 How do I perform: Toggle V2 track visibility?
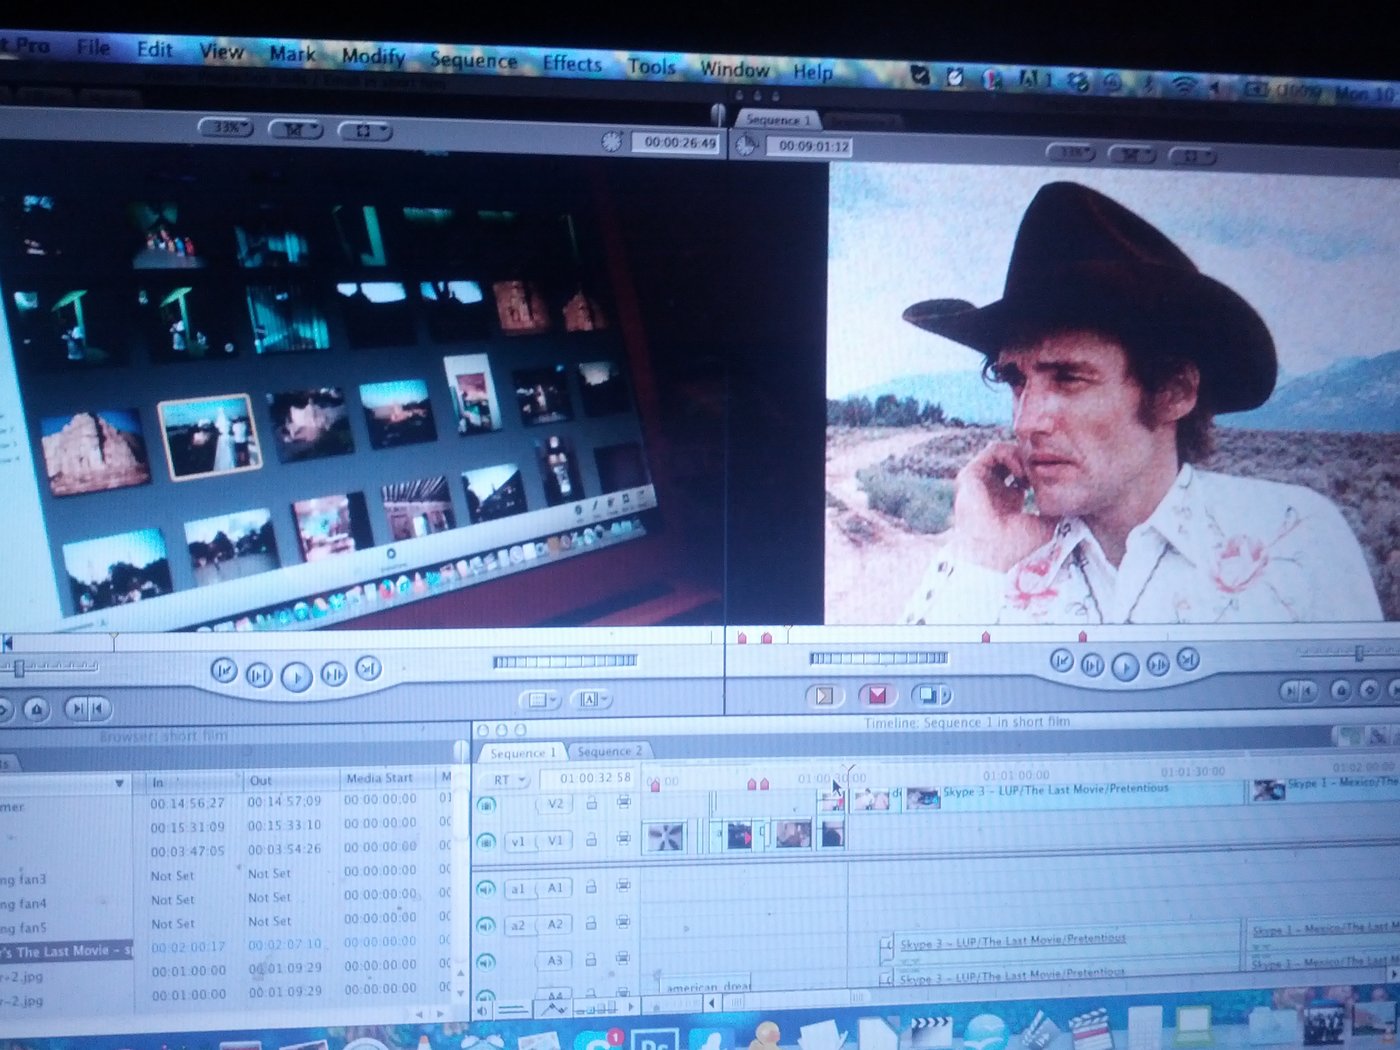click(486, 804)
